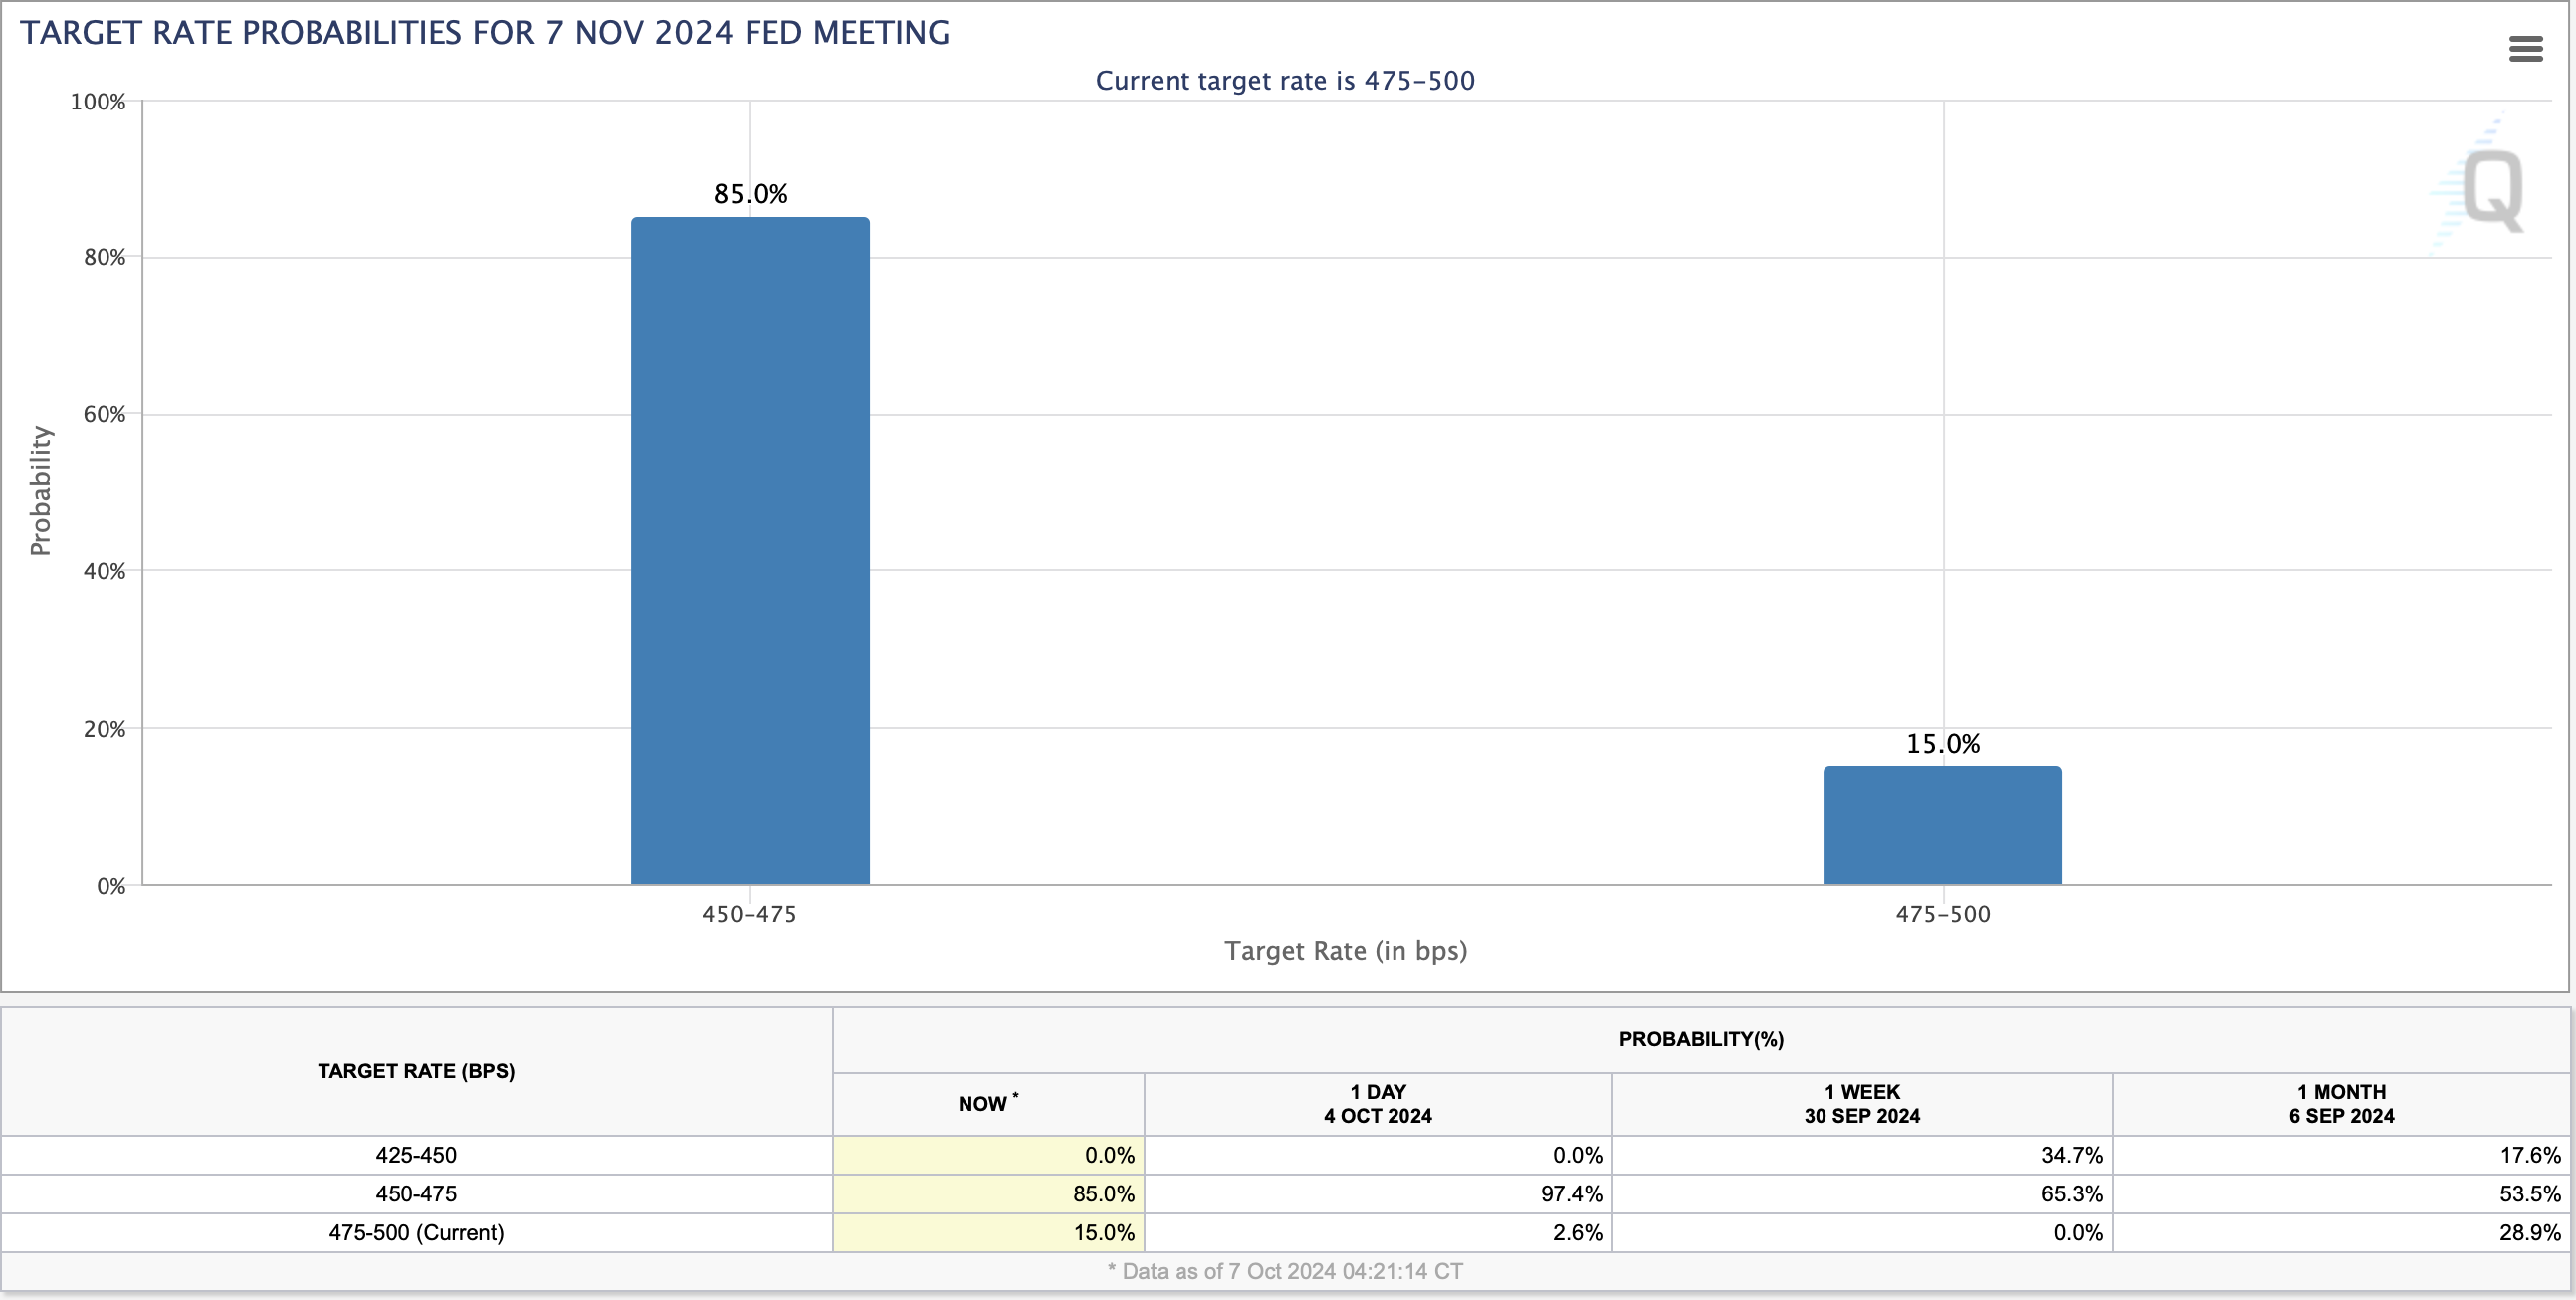Click the 450-475 table row label
The image size is (2576, 1300).
(416, 1194)
